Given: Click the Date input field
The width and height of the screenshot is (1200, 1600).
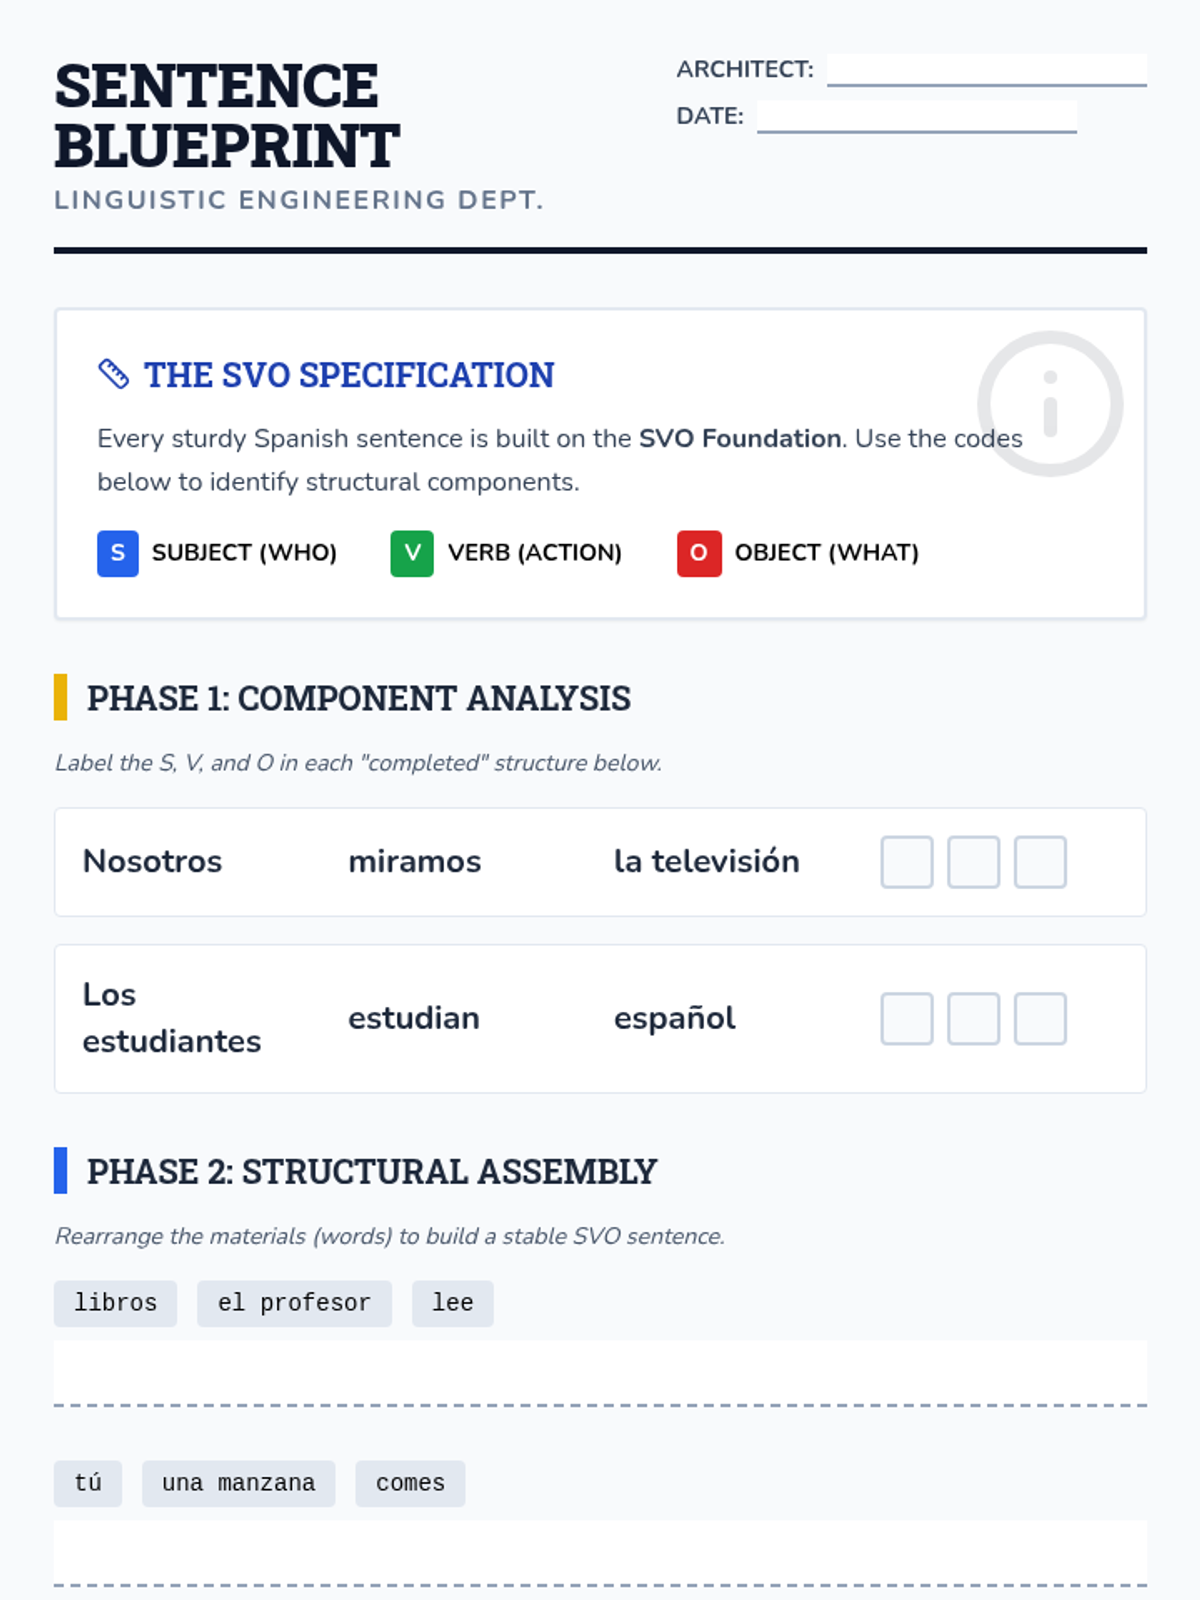Looking at the screenshot, I should click(916, 116).
